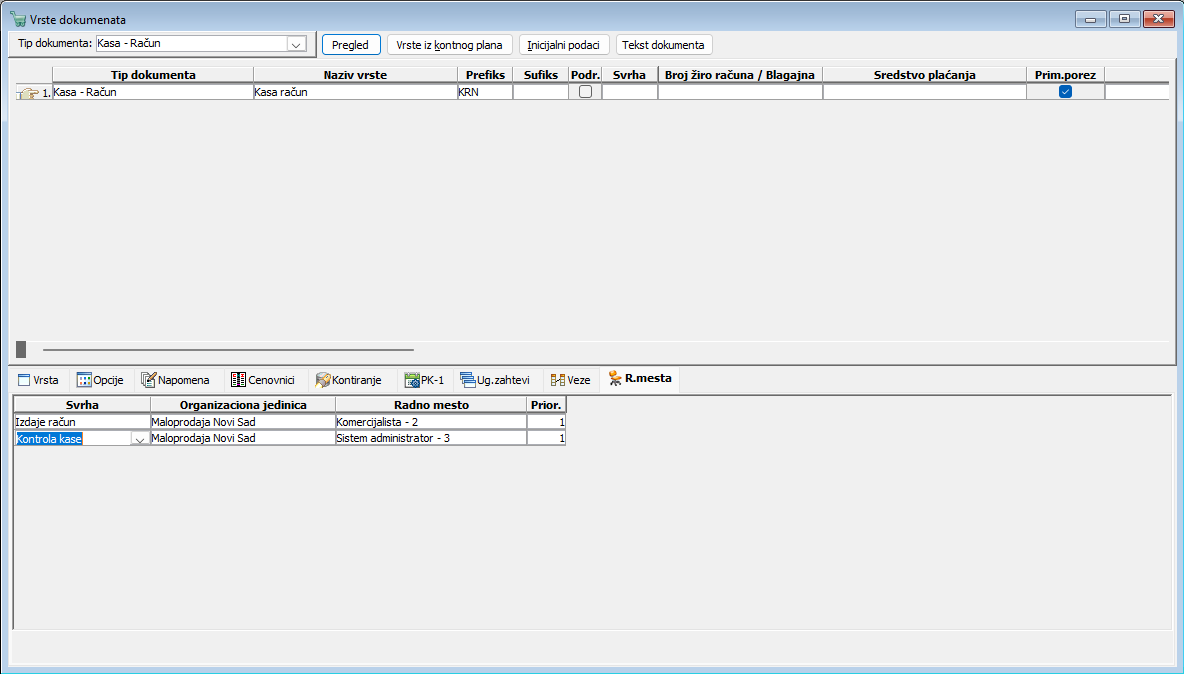
Task: Click the Prior. value in Kontrola kase row
Action: (547, 438)
